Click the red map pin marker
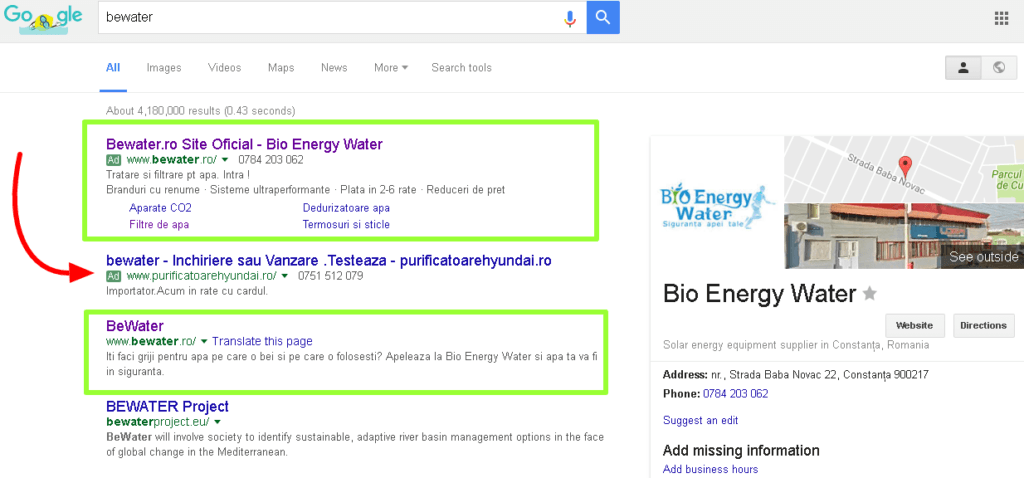Screen dimensions: 1024x478 [x=905, y=166]
